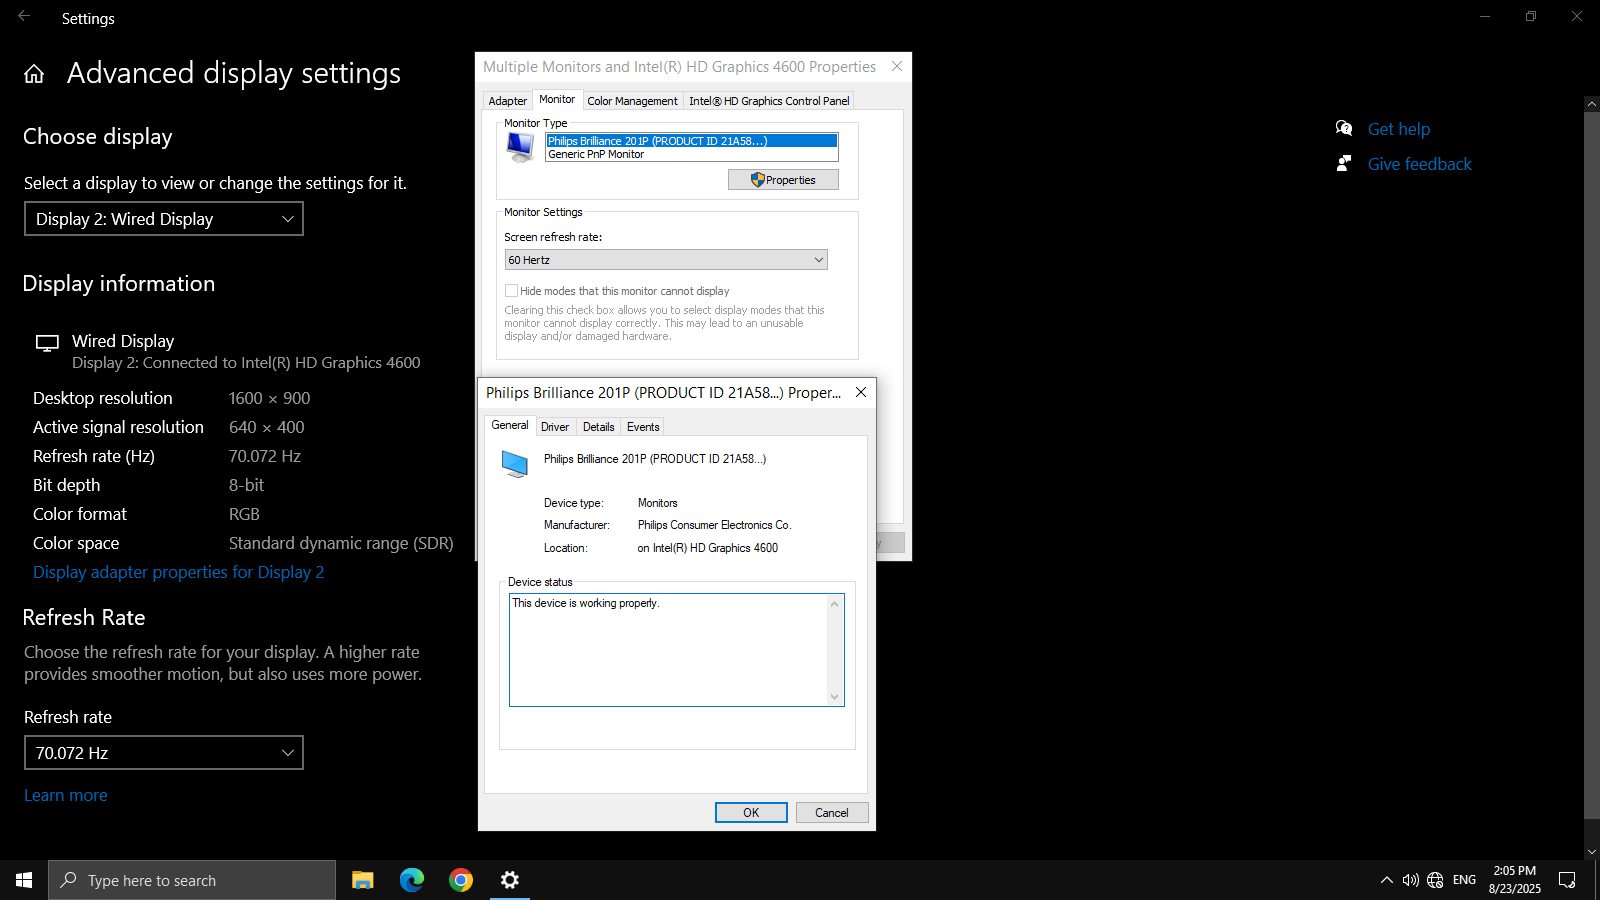Switch to the Driver tab

pos(555,427)
